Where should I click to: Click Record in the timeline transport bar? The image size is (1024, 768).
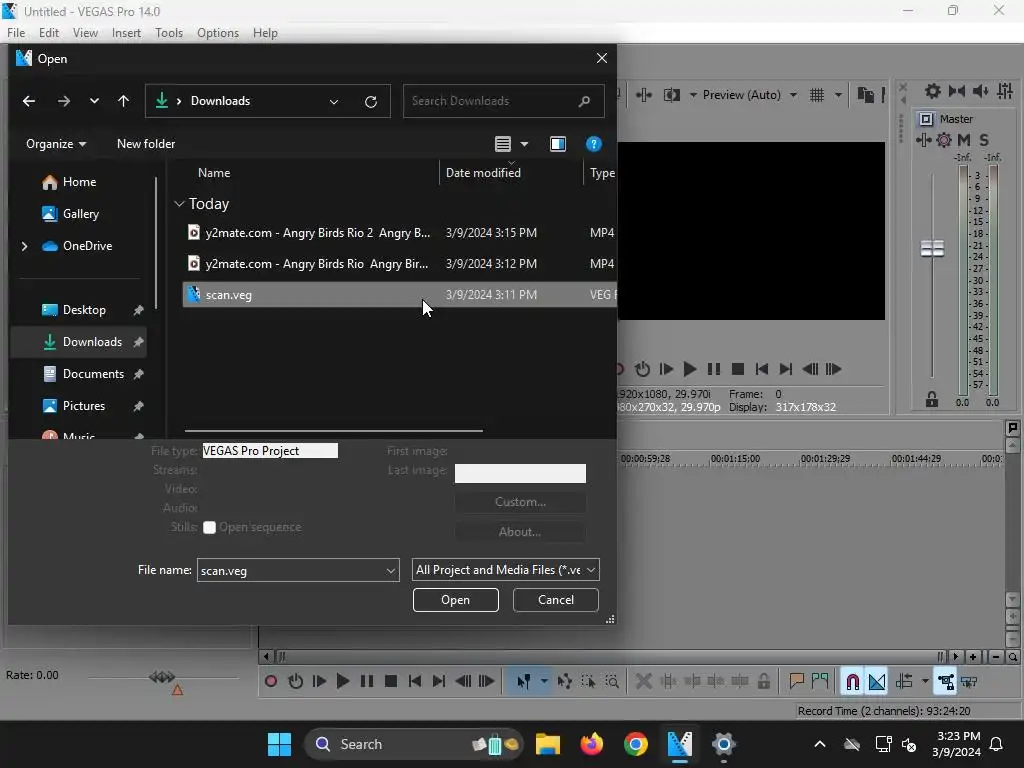tap(270, 681)
